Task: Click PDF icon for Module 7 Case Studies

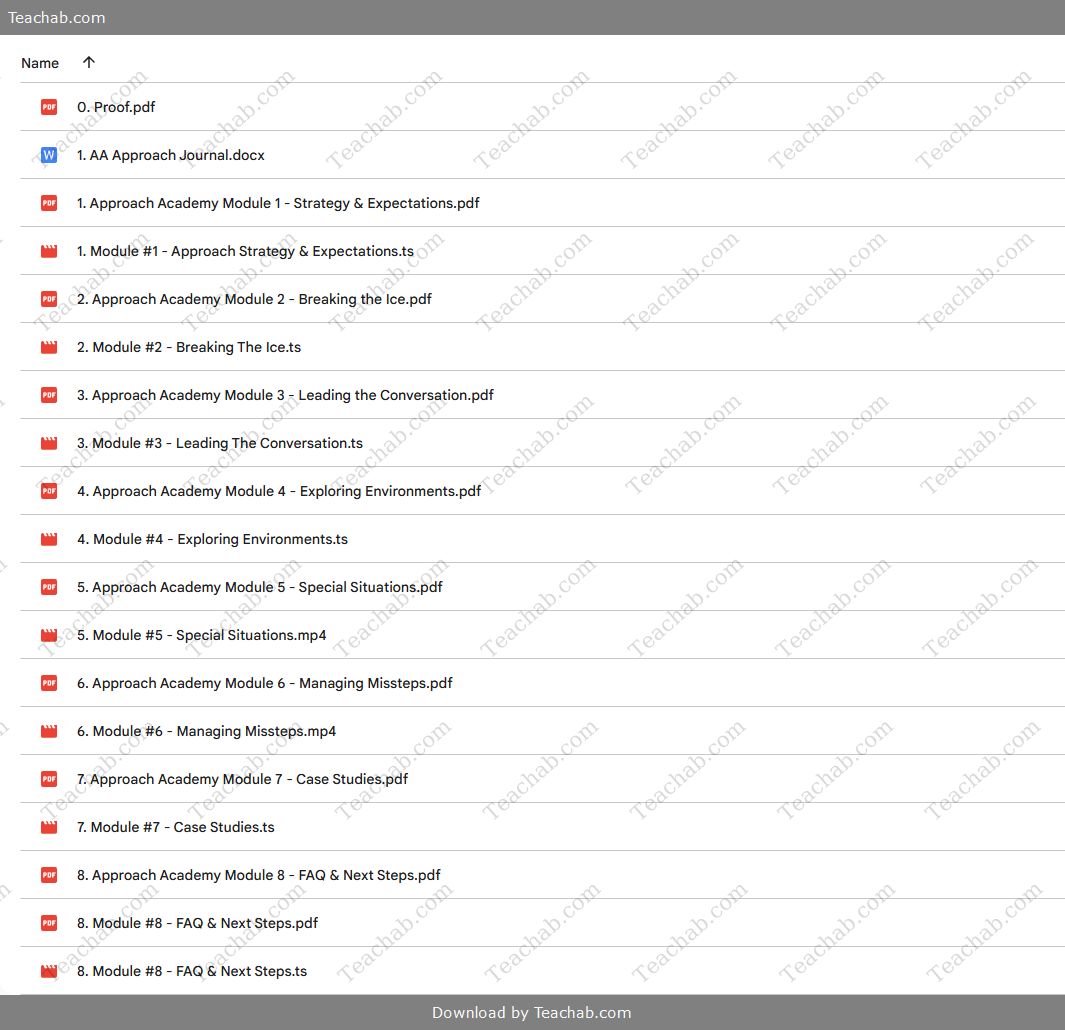Action: [49, 779]
